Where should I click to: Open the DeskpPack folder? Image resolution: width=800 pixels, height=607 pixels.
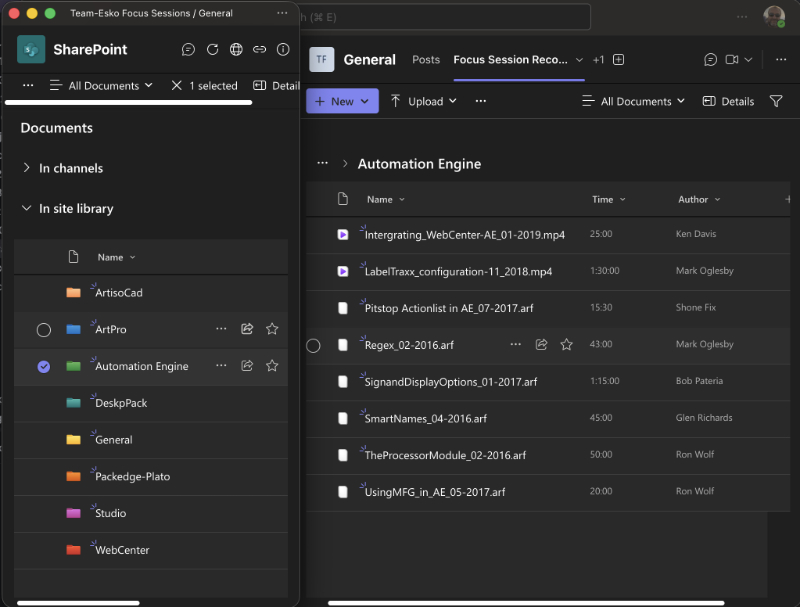121,403
